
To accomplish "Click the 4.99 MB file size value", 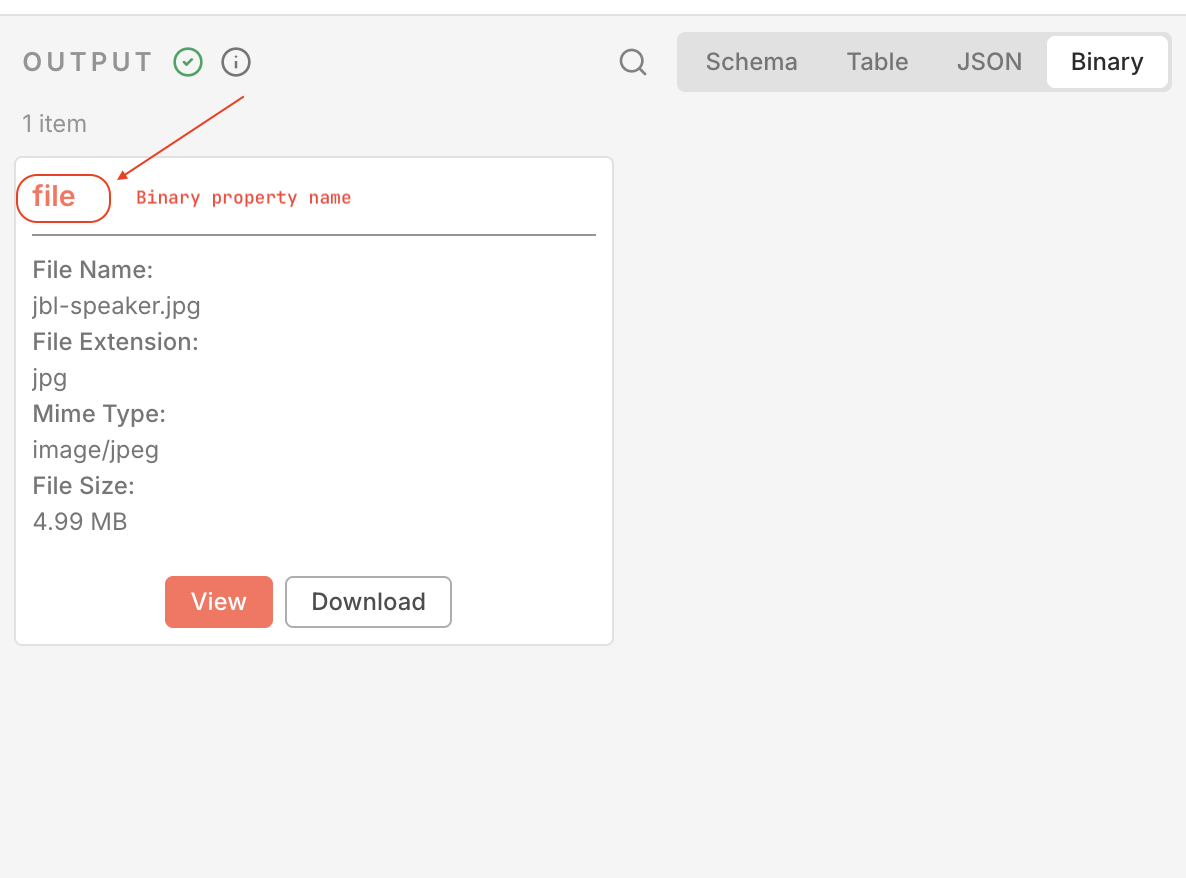I will coord(80,522).
